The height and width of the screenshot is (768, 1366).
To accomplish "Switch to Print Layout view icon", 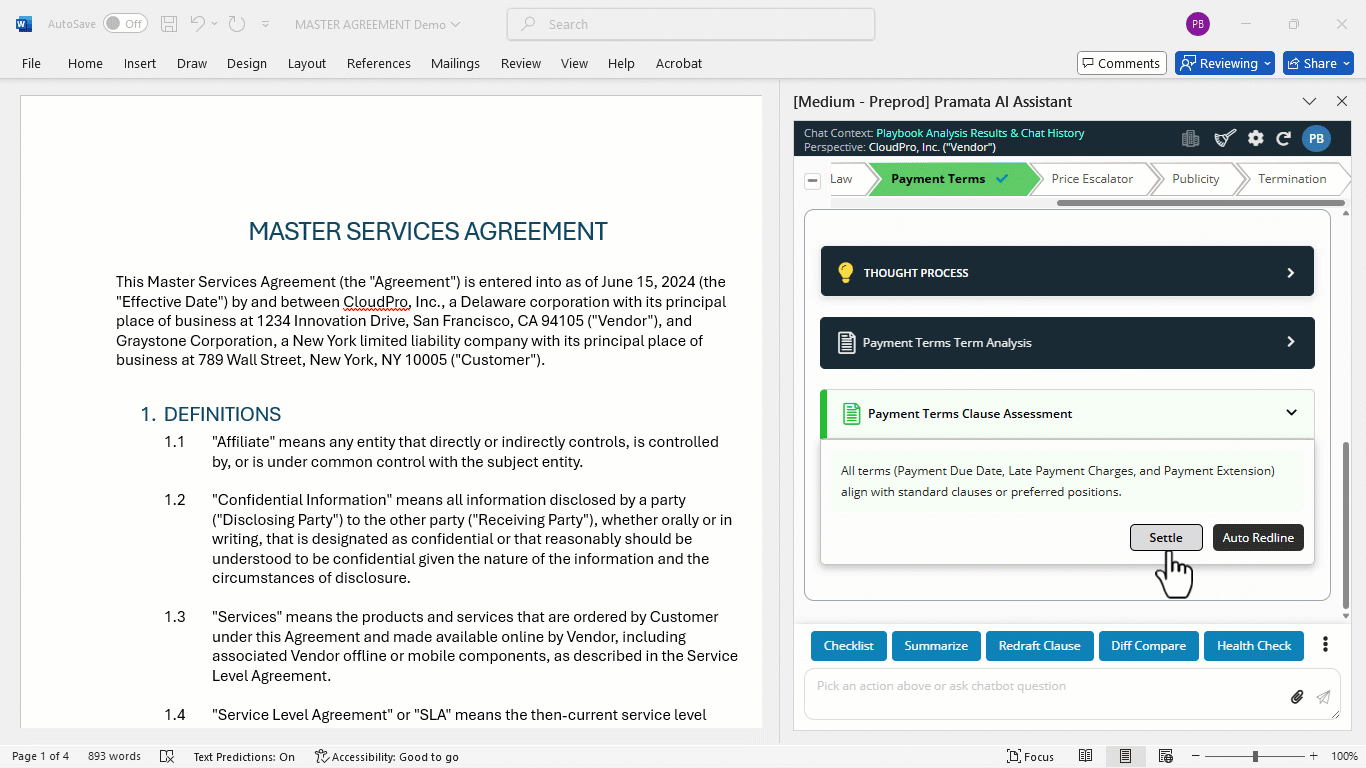I will [x=1125, y=756].
